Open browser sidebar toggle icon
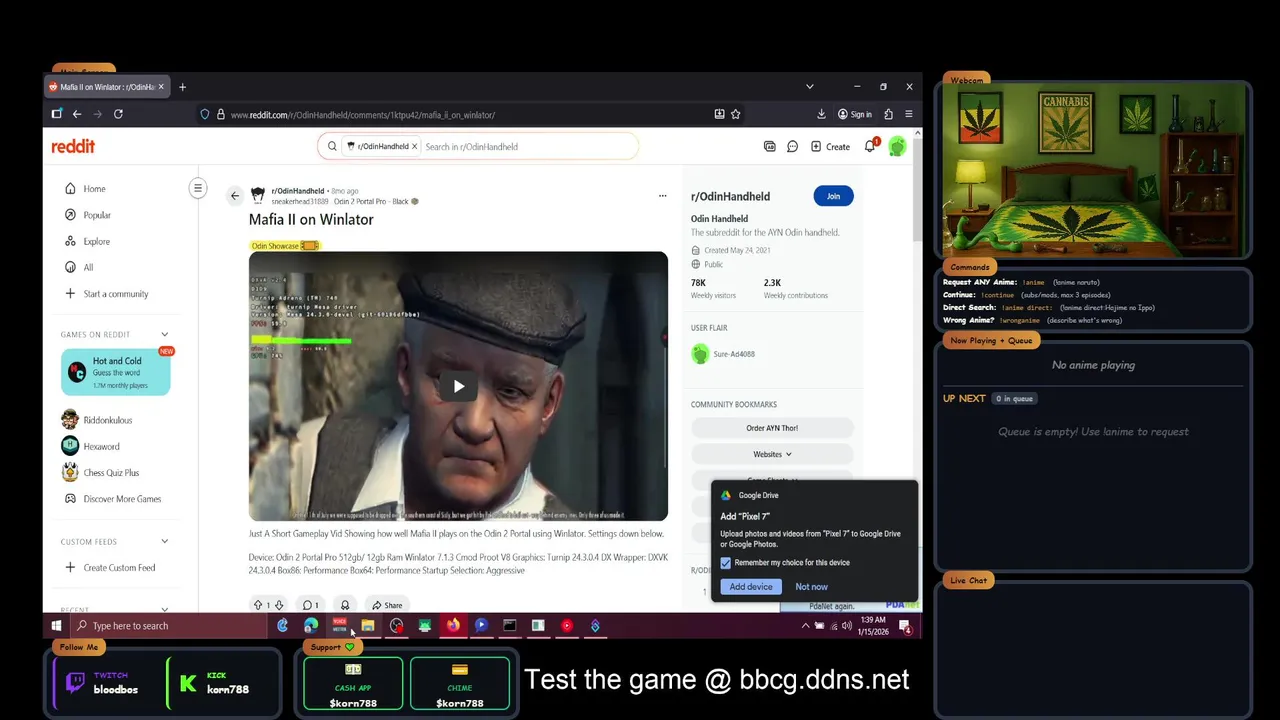 [x=57, y=114]
